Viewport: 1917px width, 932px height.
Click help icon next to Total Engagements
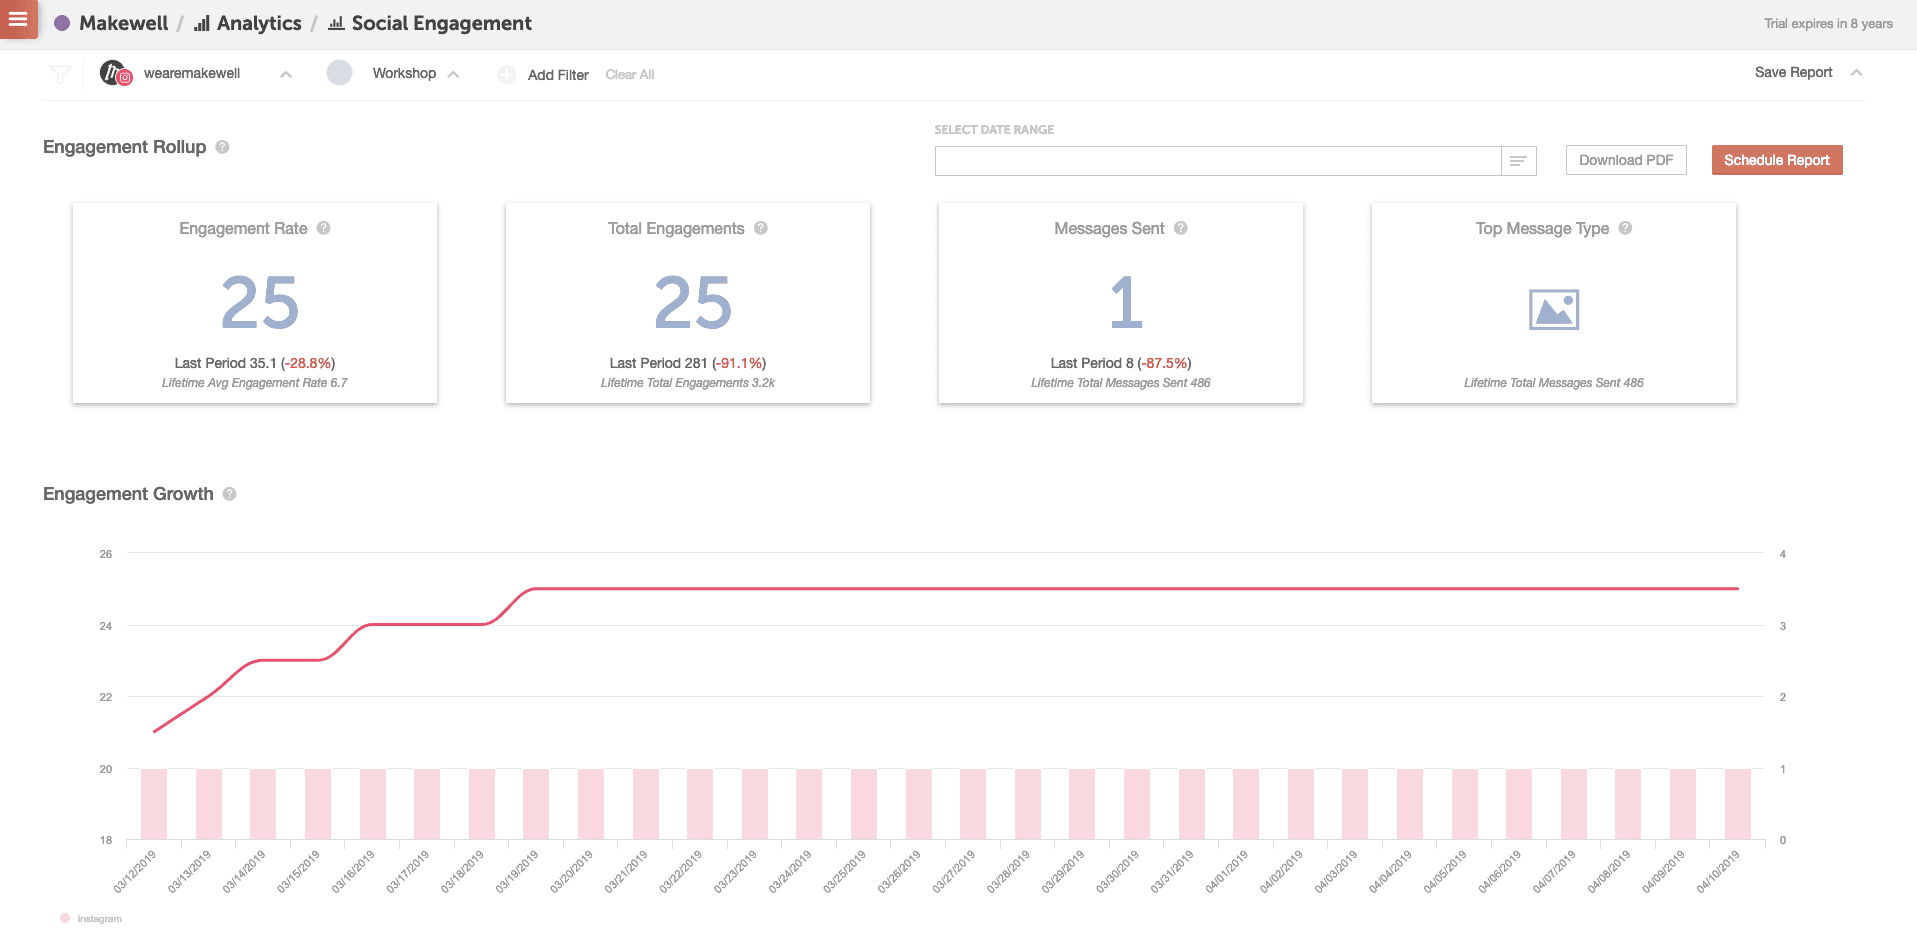760,228
